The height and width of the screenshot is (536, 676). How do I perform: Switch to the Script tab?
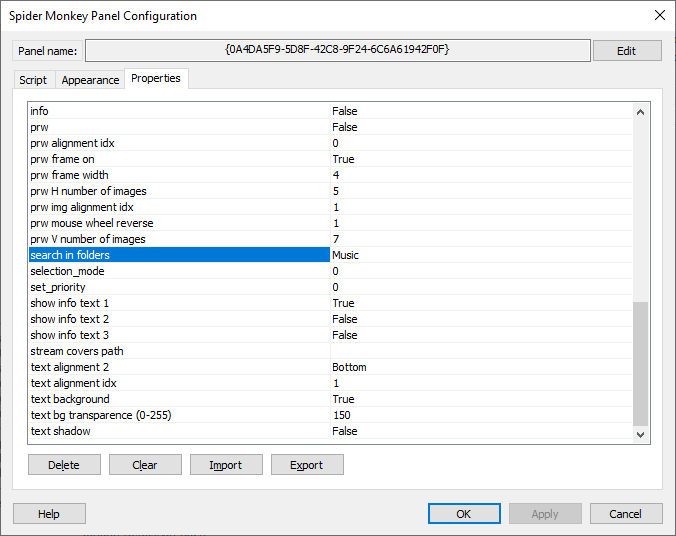coord(33,80)
